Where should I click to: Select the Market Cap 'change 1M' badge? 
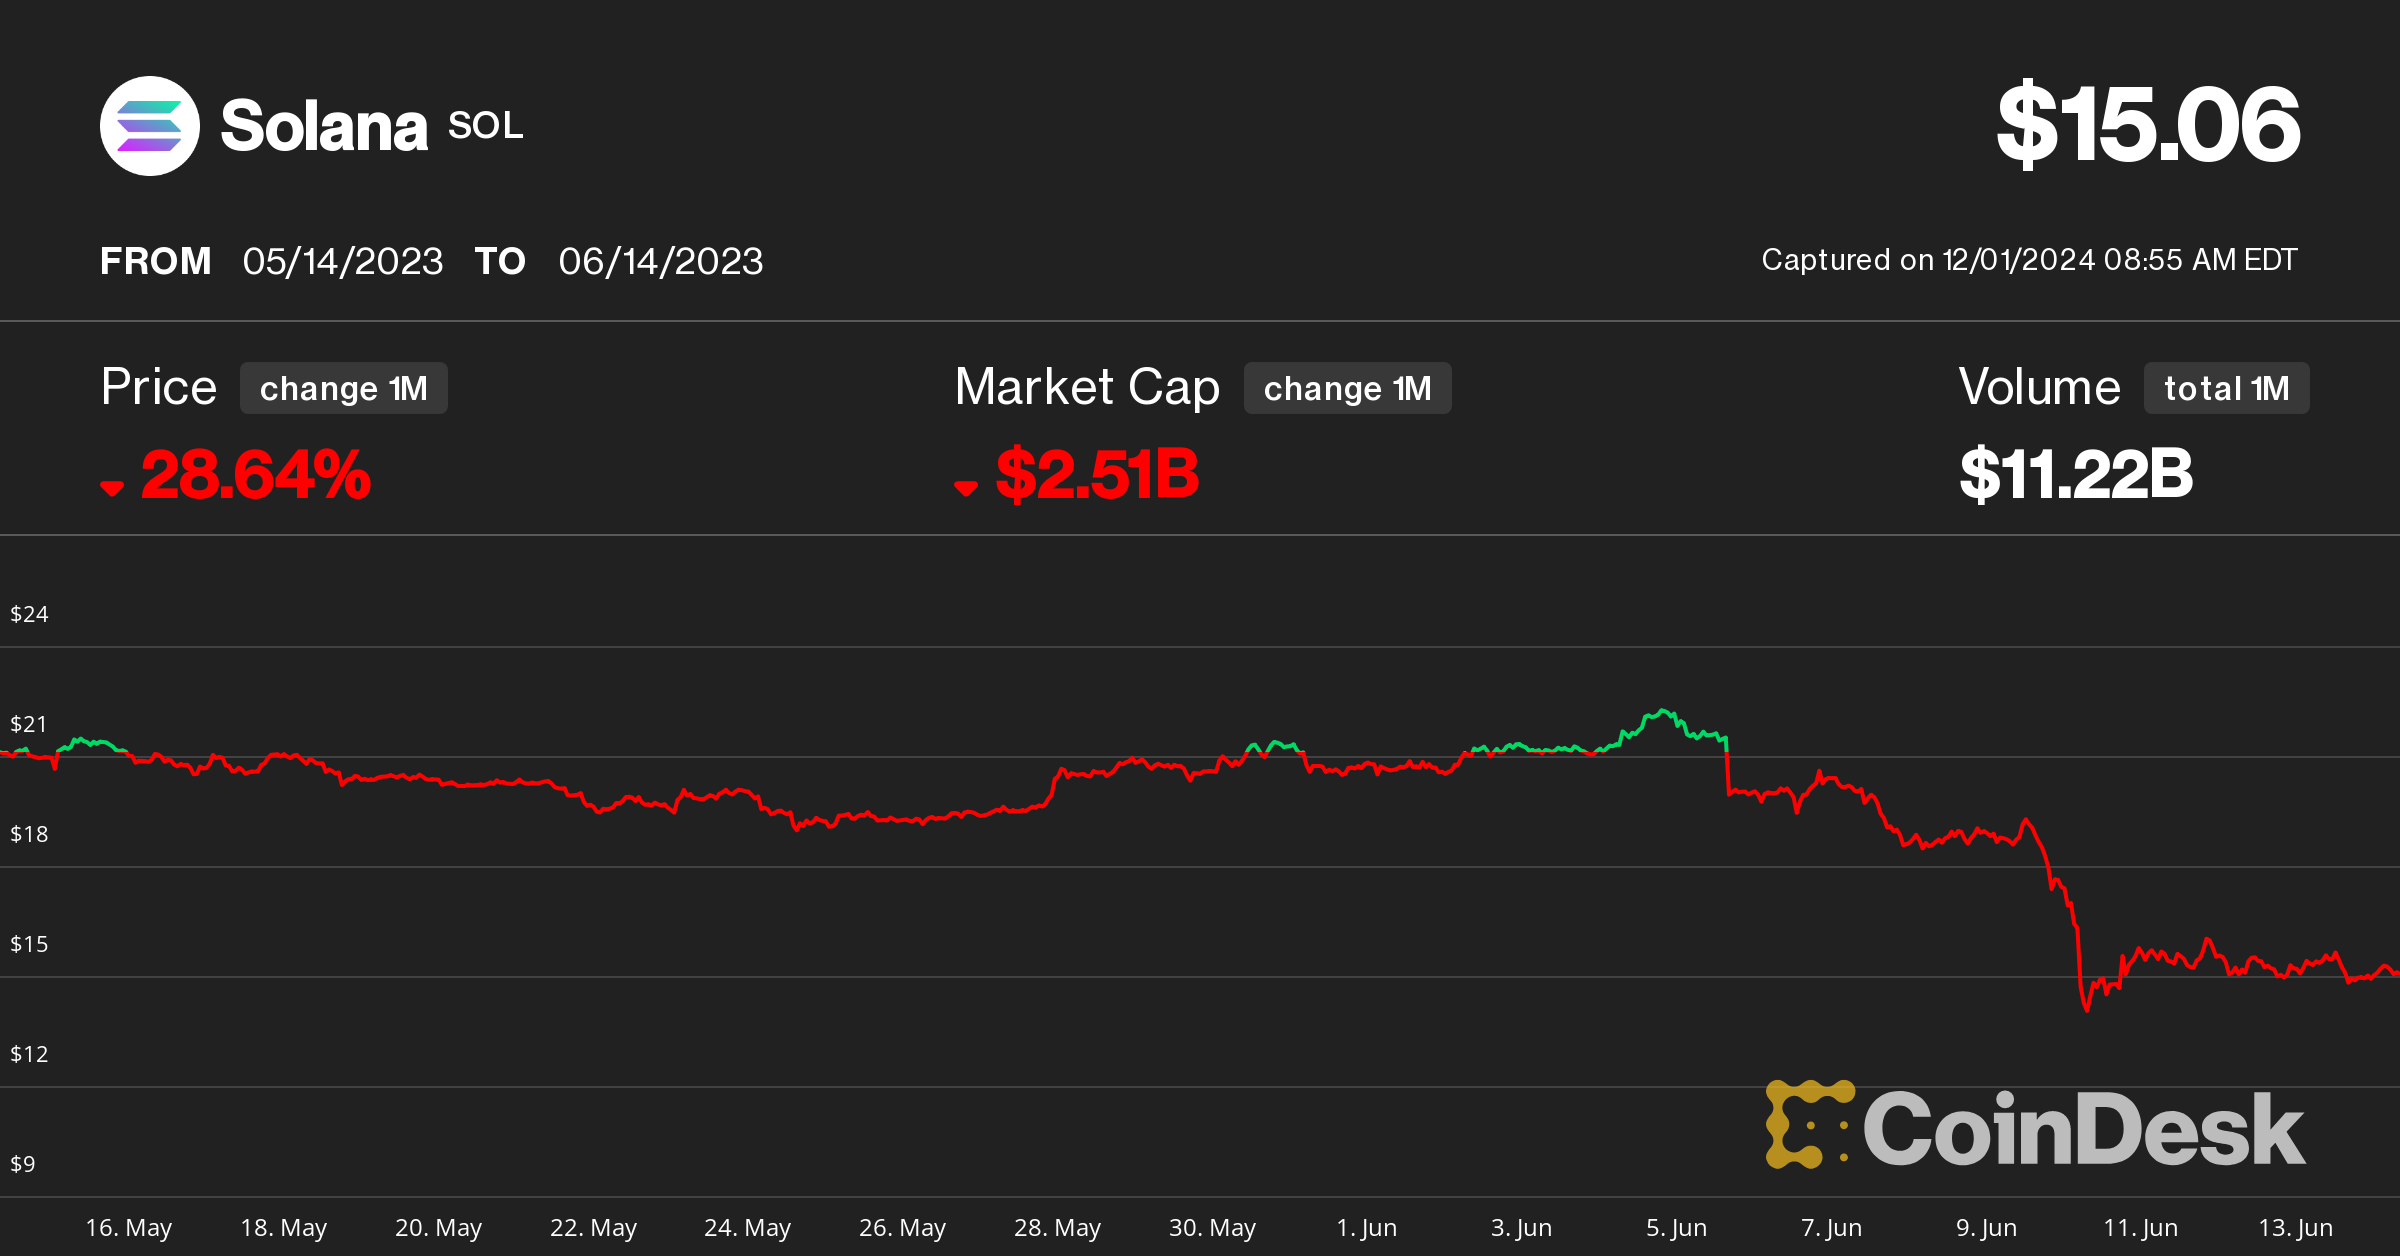tap(1347, 388)
